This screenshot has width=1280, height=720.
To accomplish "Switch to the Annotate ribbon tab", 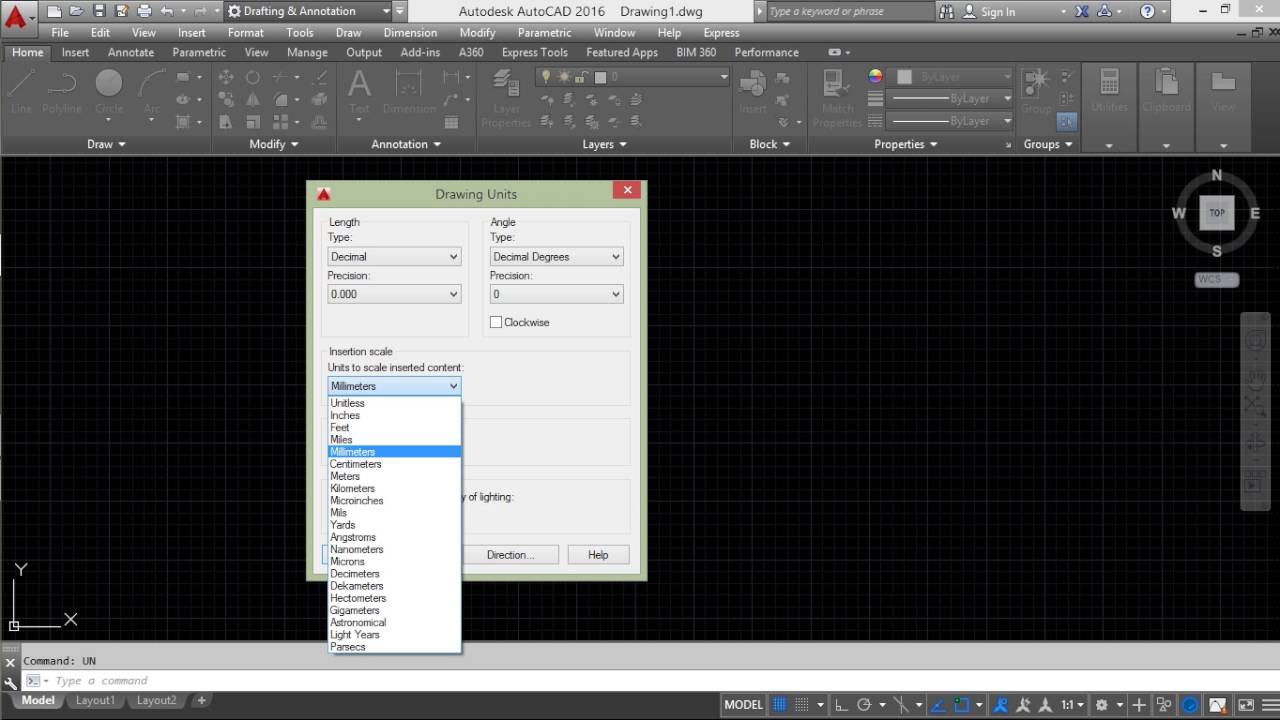I will [131, 52].
